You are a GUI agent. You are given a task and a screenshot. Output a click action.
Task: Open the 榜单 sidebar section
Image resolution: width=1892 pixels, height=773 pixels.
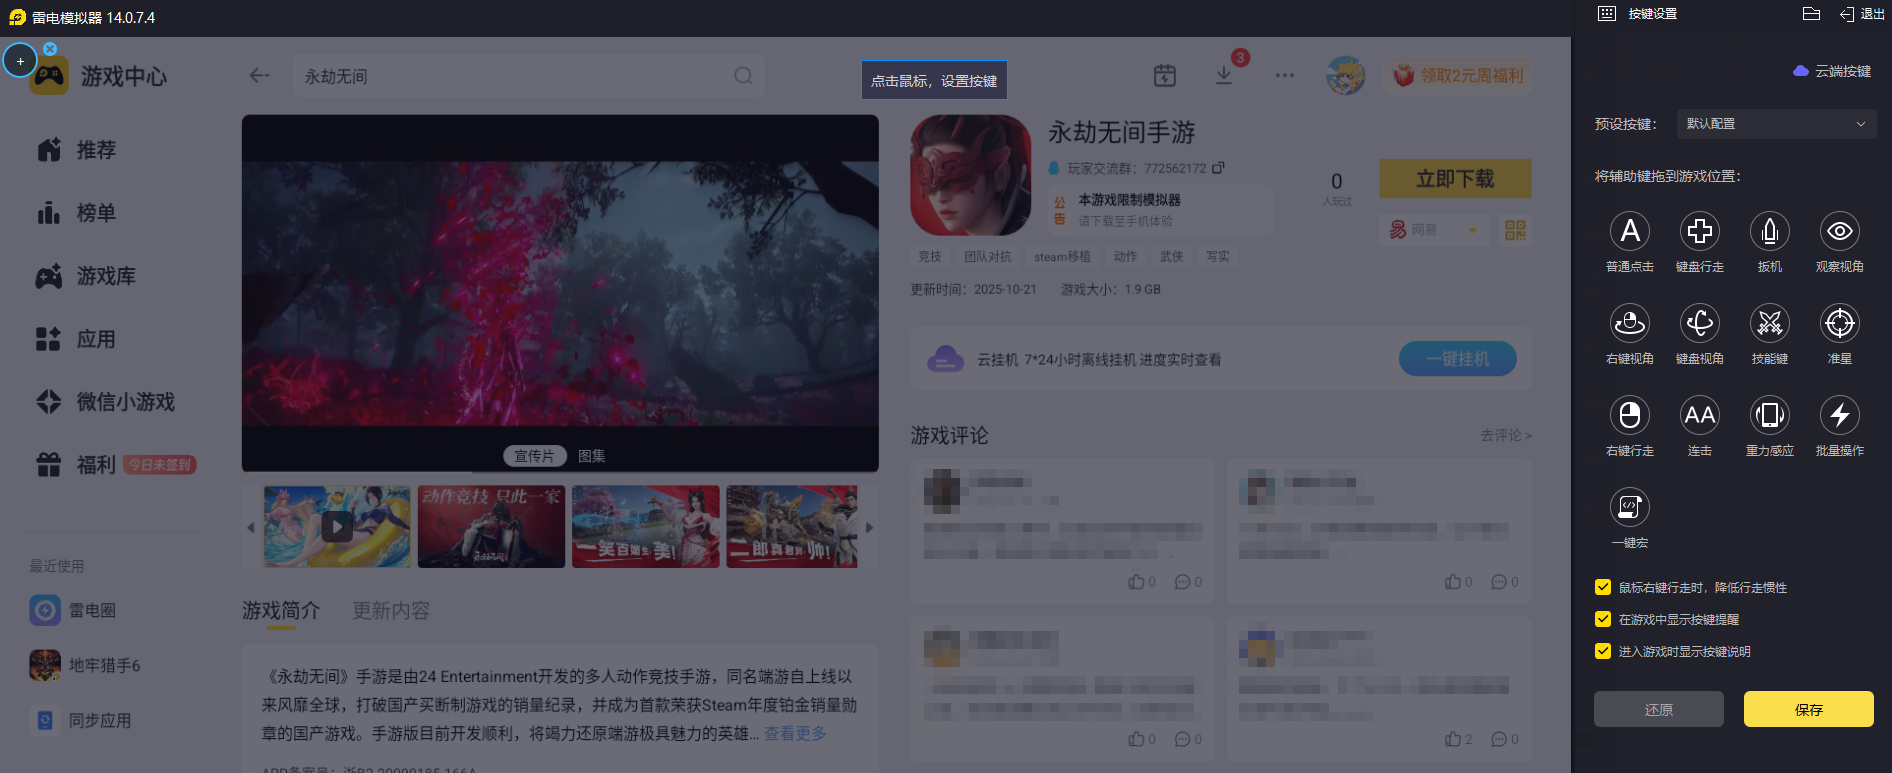(77, 213)
